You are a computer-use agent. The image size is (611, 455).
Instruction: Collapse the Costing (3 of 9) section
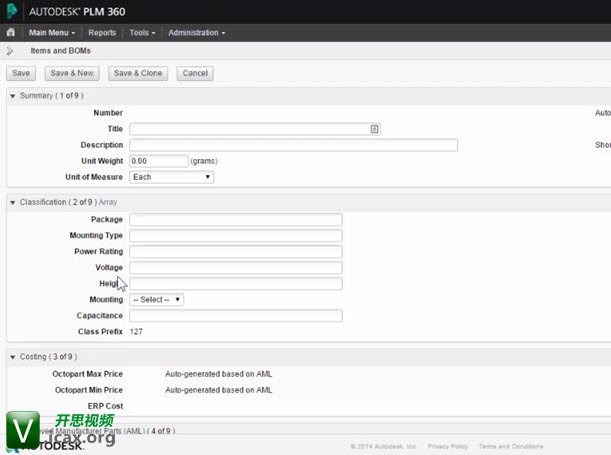(x=12, y=357)
